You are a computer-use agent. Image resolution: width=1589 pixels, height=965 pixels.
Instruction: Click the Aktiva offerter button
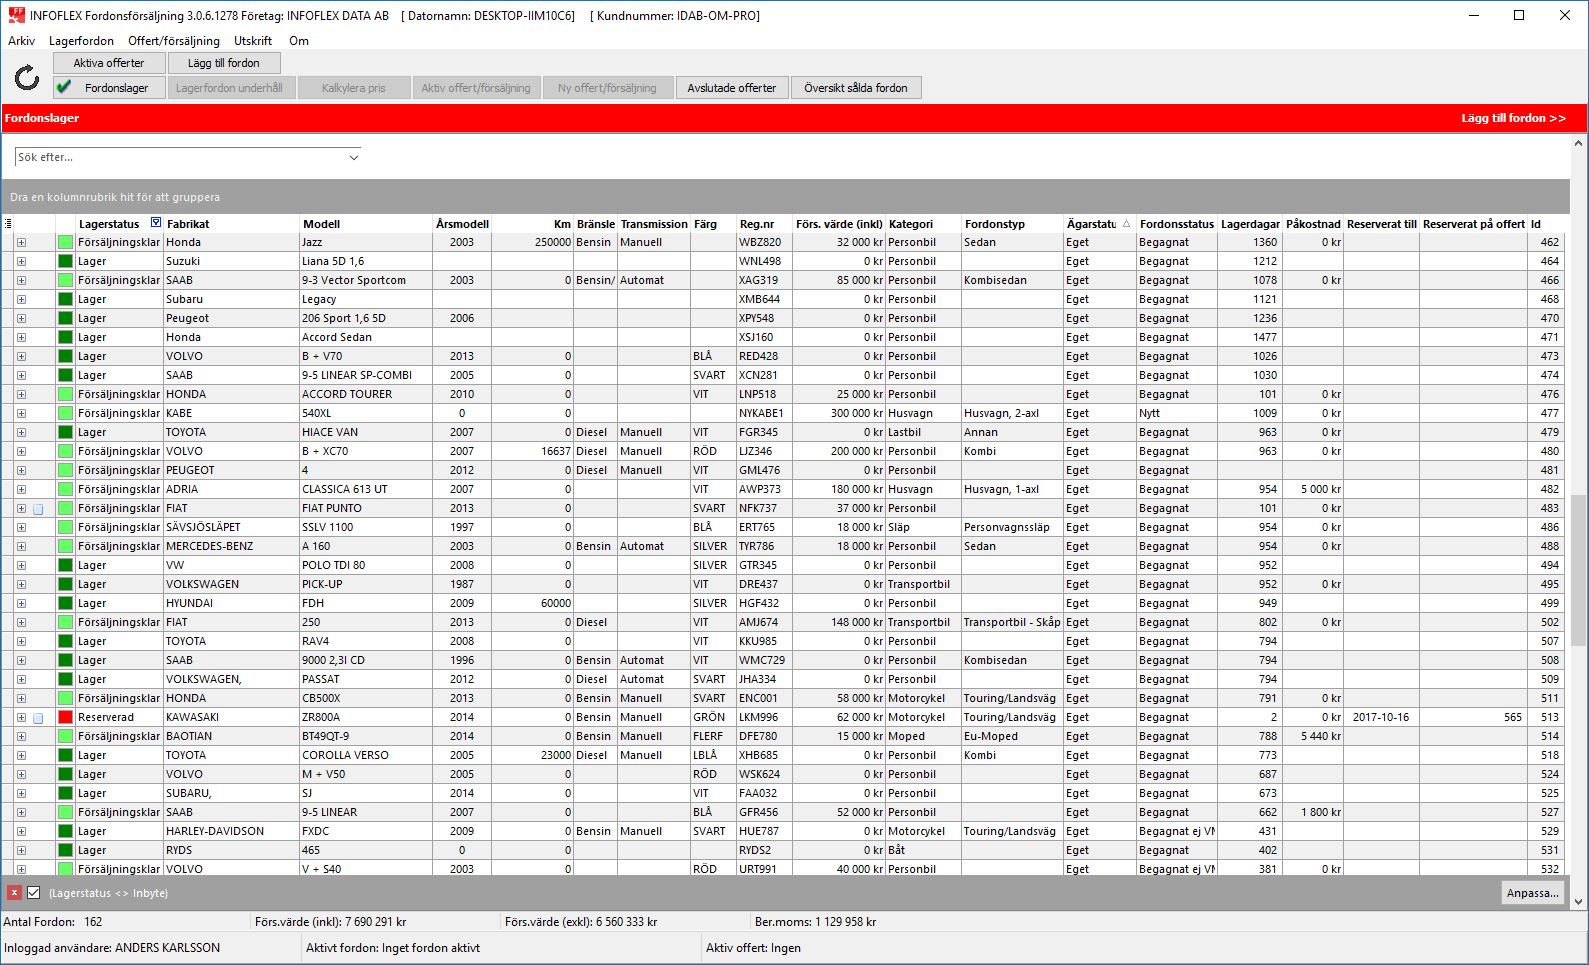tap(108, 63)
